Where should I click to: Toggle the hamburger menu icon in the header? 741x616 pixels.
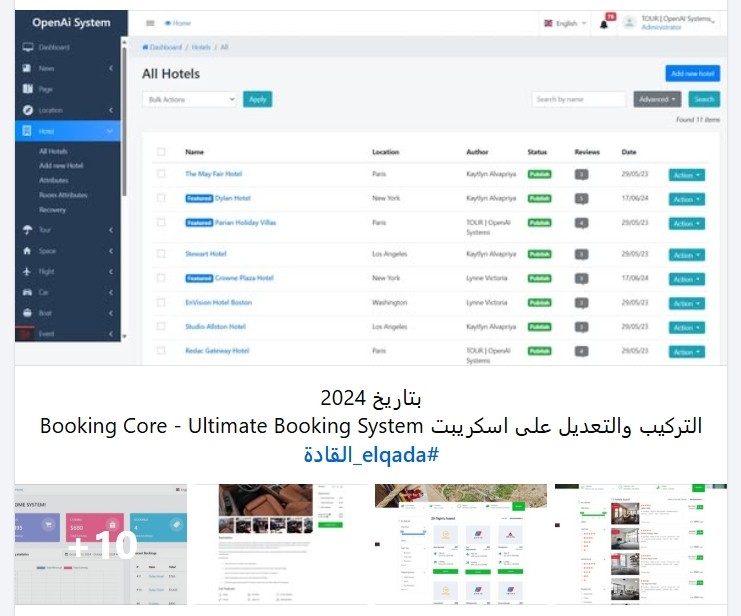[150, 23]
